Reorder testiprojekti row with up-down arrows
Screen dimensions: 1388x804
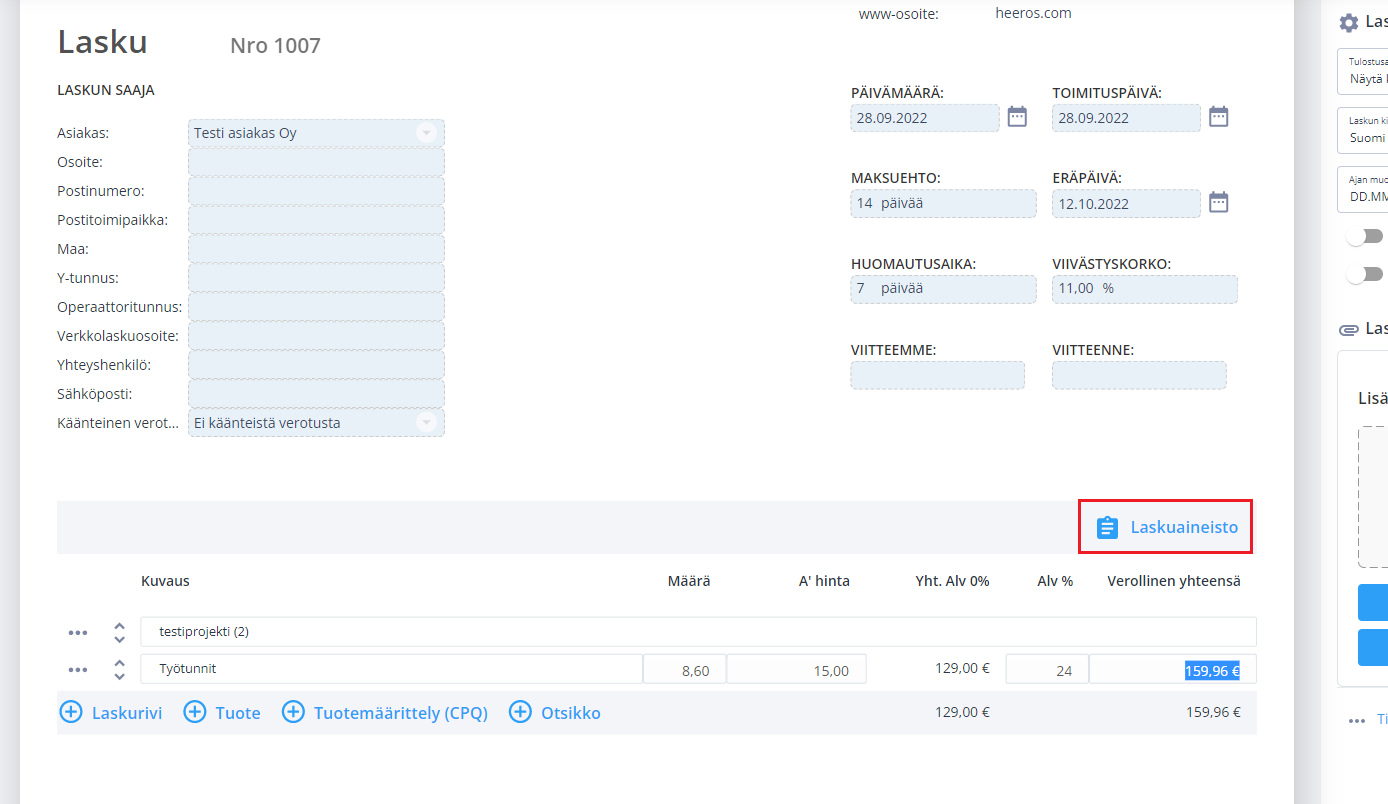point(120,633)
